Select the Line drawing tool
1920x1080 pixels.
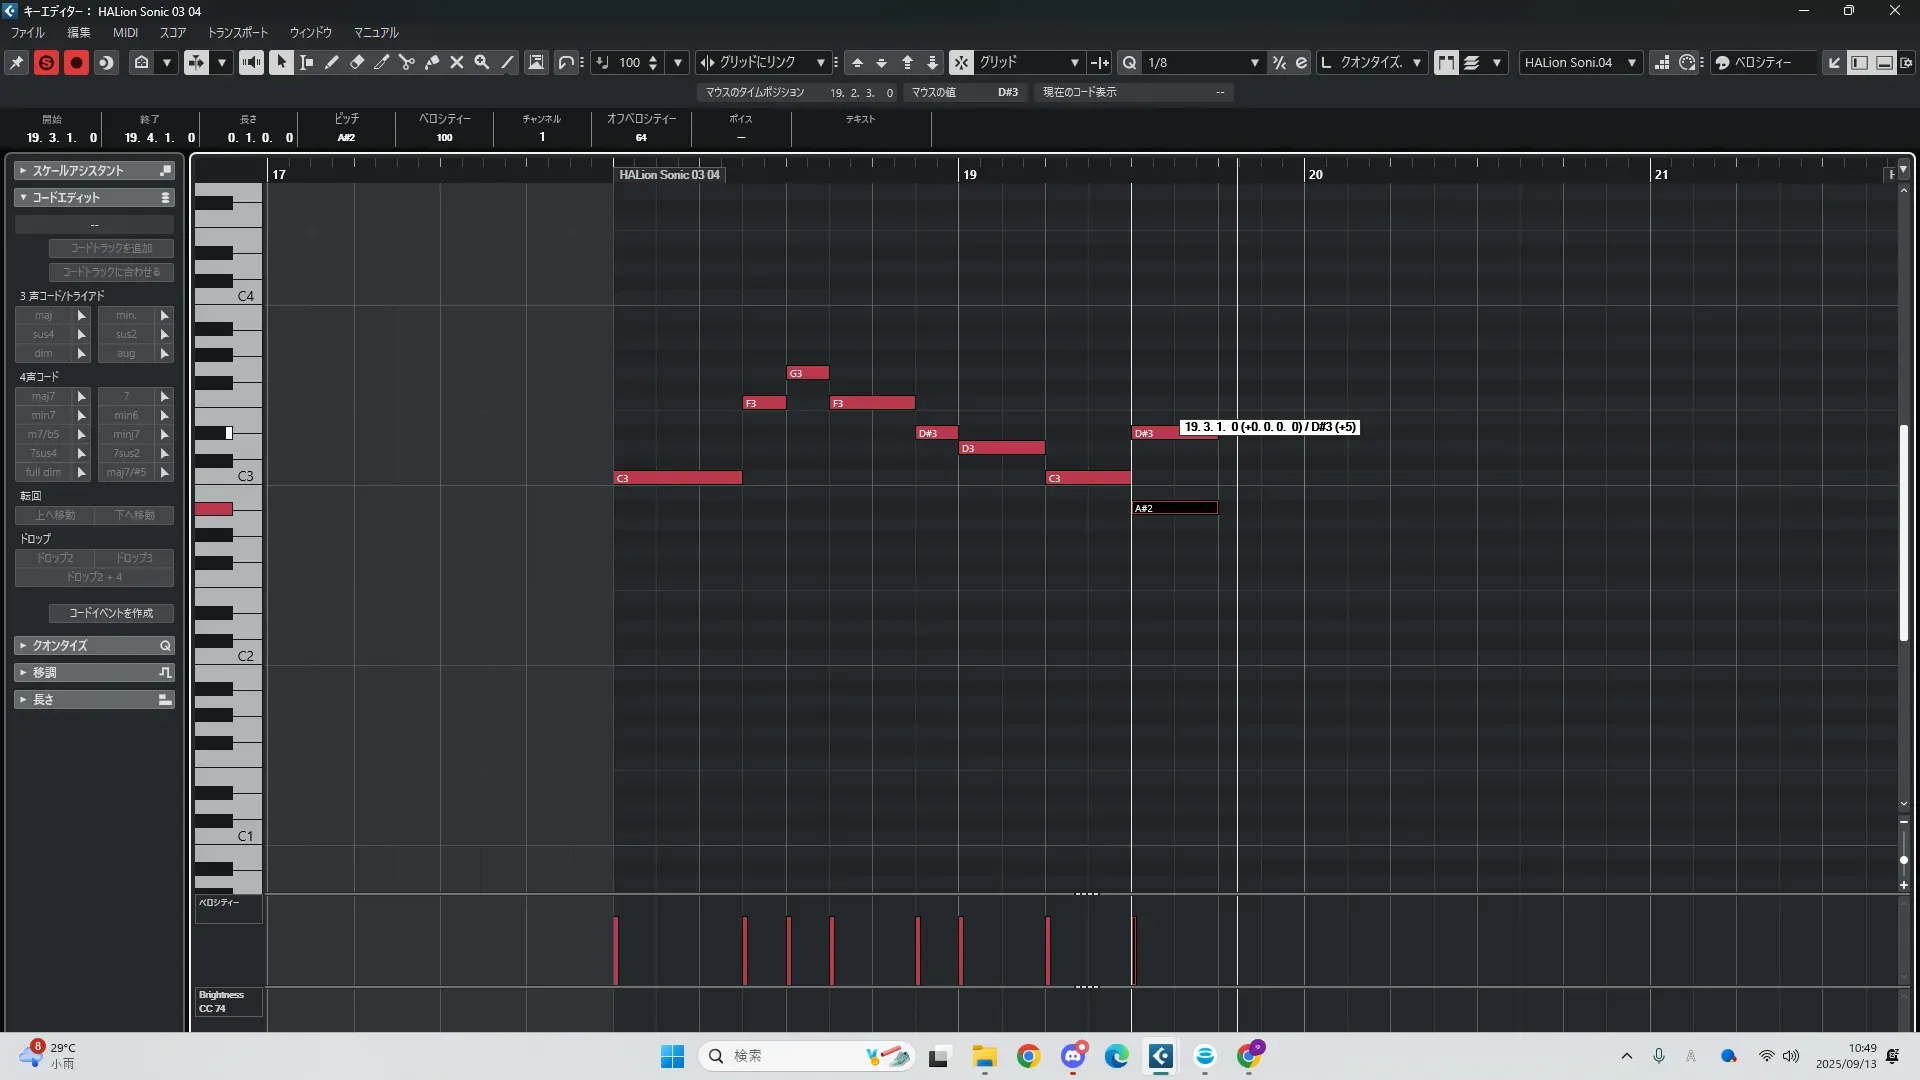508,62
